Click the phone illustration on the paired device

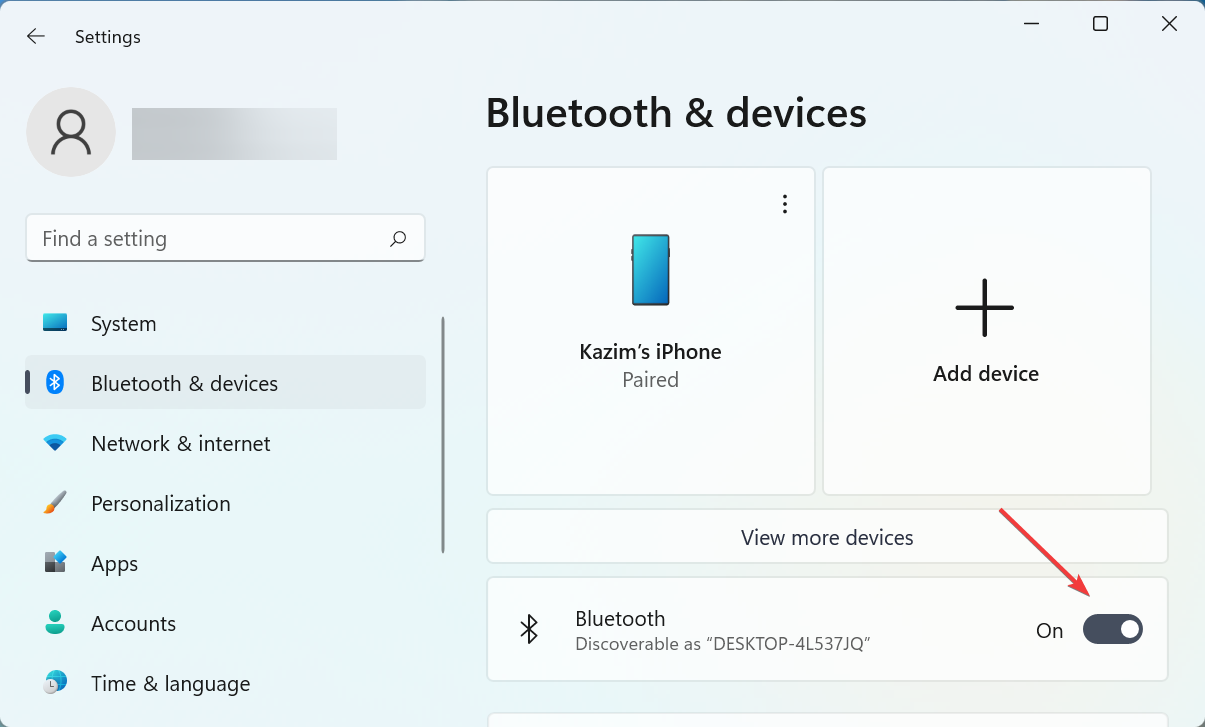click(650, 269)
